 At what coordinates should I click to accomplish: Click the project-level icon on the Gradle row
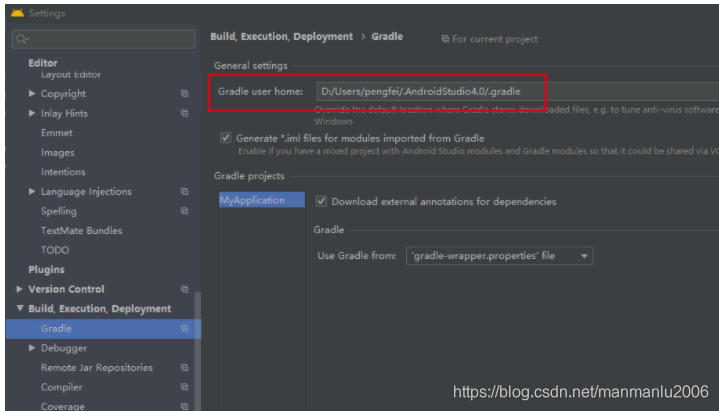(x=185, y=328)
